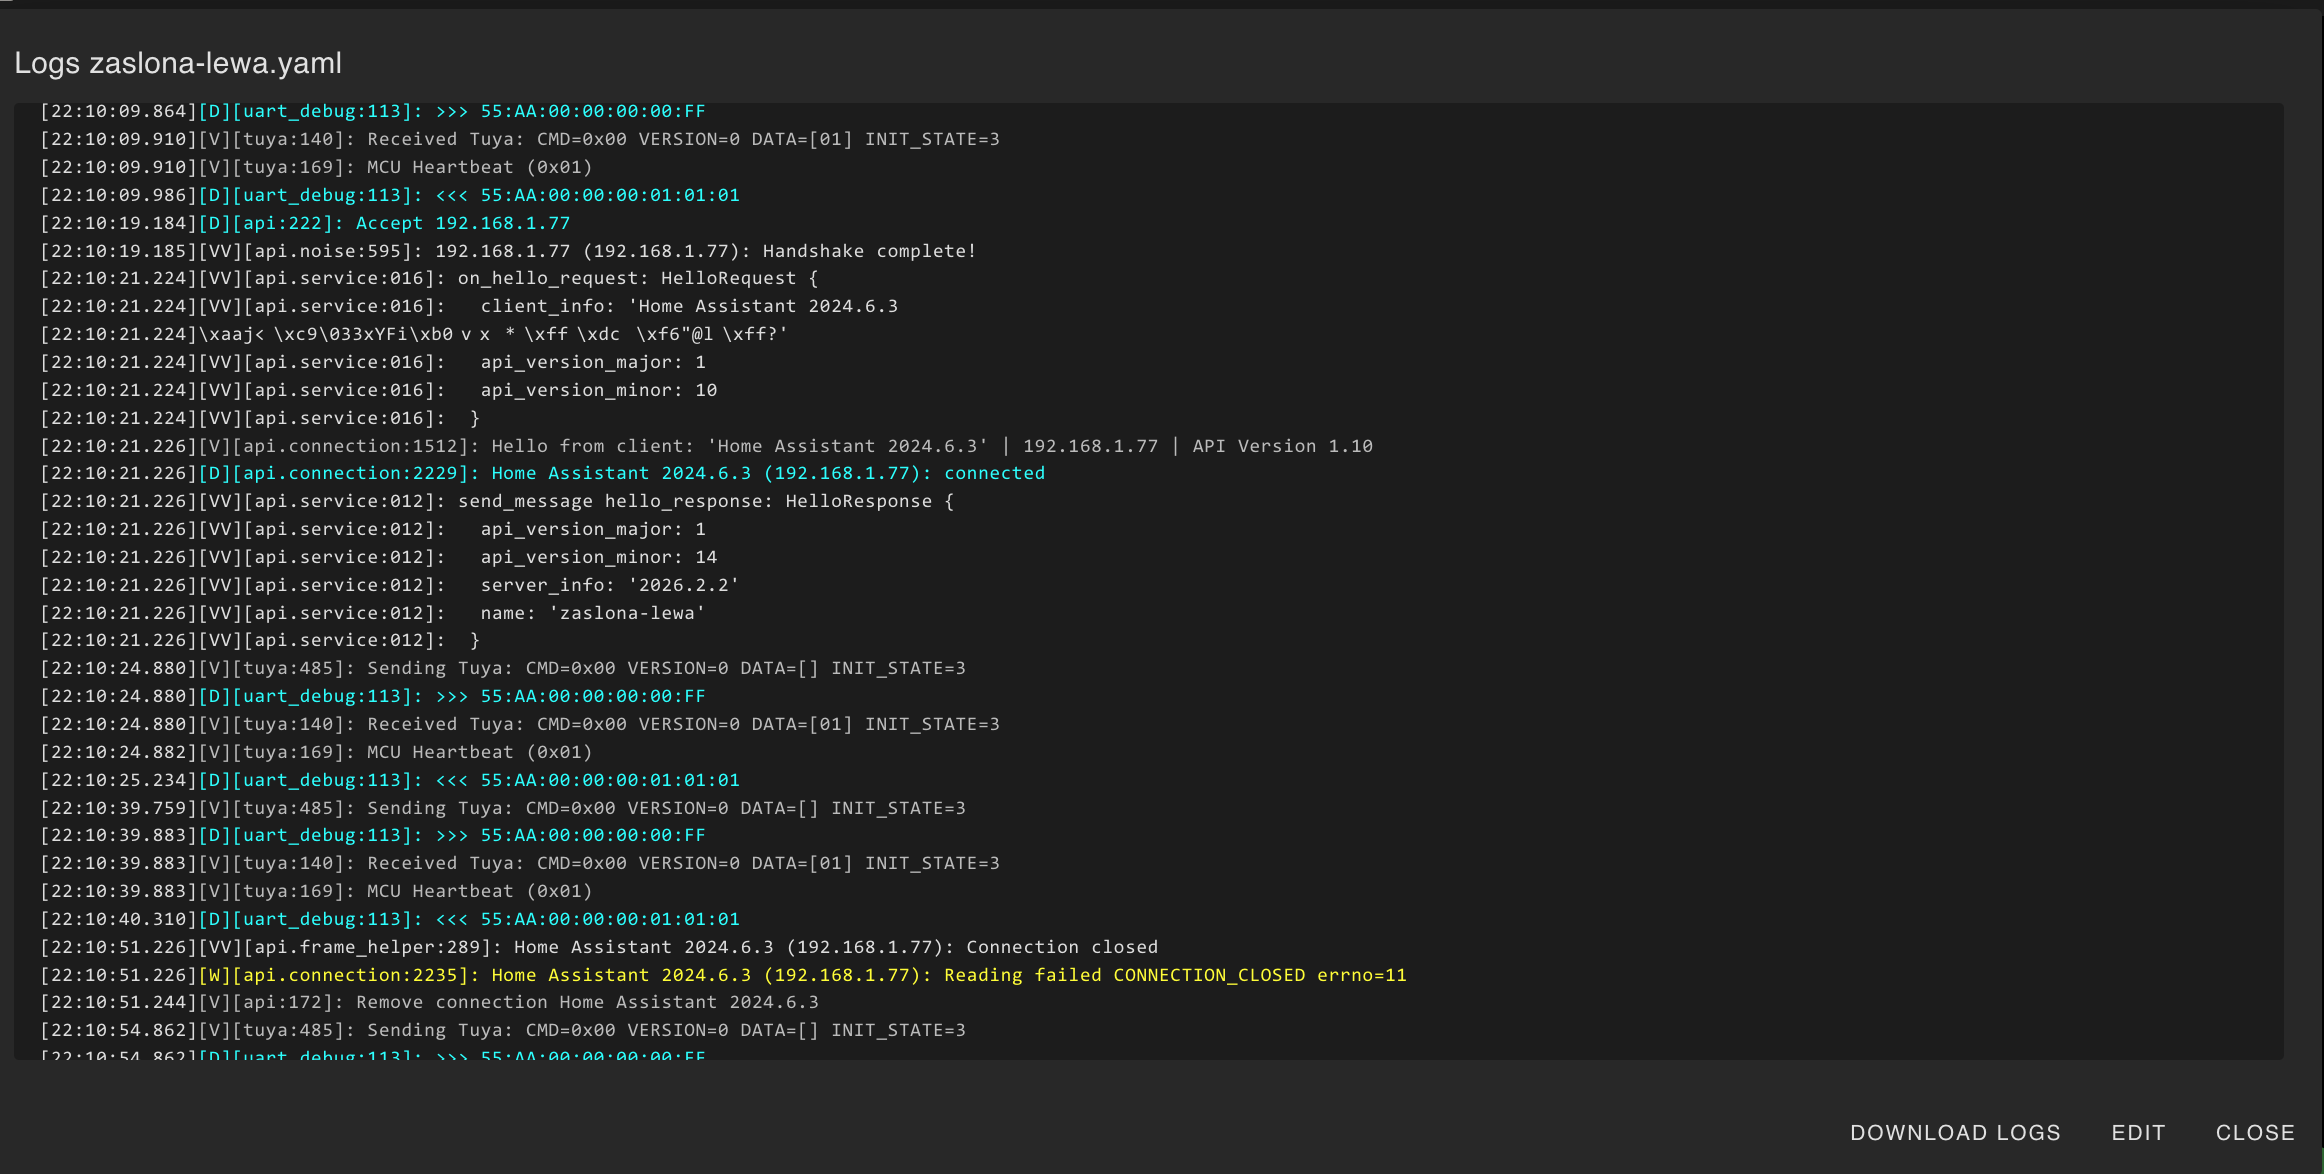Viewport: 2324px width, 1174px height.
Task: Select the server_info '2026.2.2' log line
Action: tap(390, 585)
